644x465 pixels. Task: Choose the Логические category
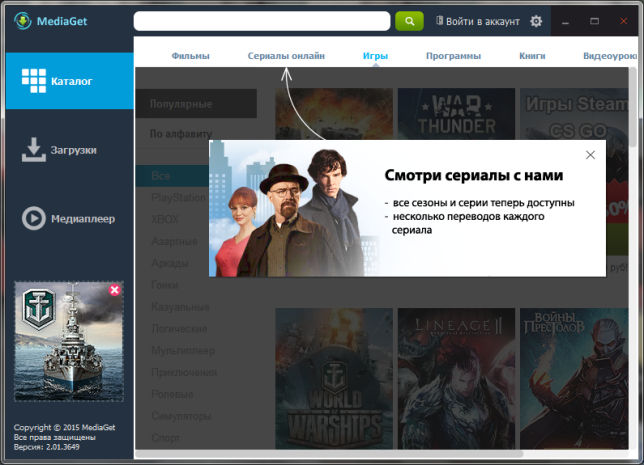tap(179, 329)
